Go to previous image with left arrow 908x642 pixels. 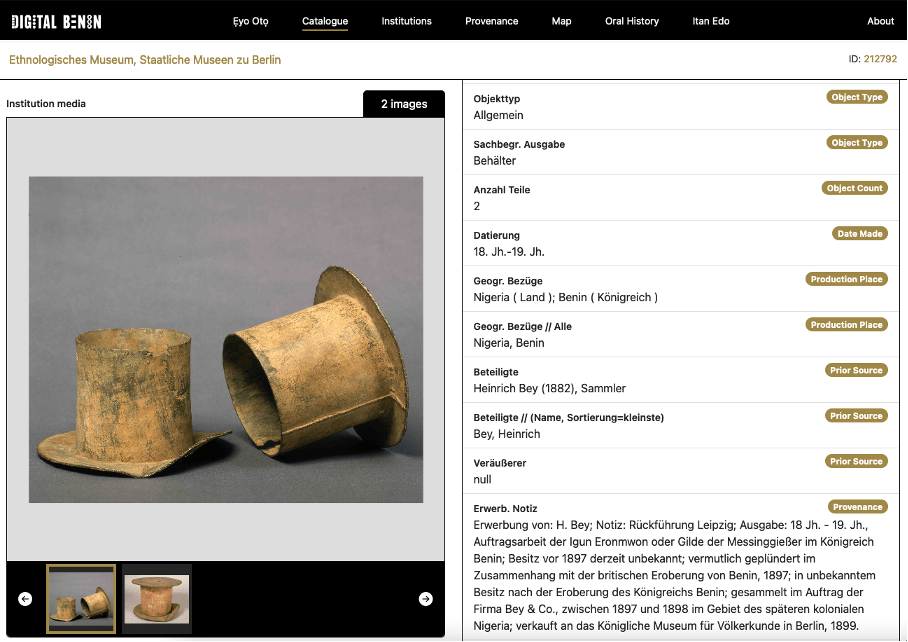pyautogui.click(x=25, y=599)
